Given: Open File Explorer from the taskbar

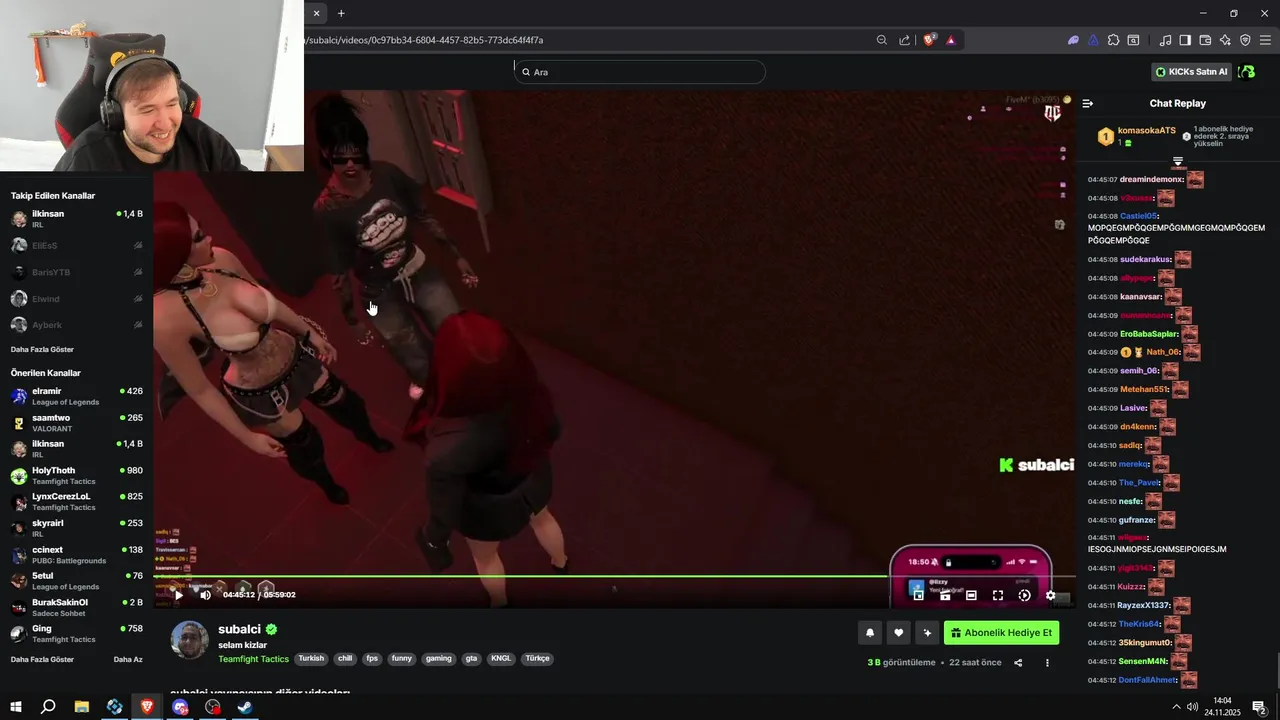Looking at the screenshot, I should pyautogui.click(x=82, y=707).
